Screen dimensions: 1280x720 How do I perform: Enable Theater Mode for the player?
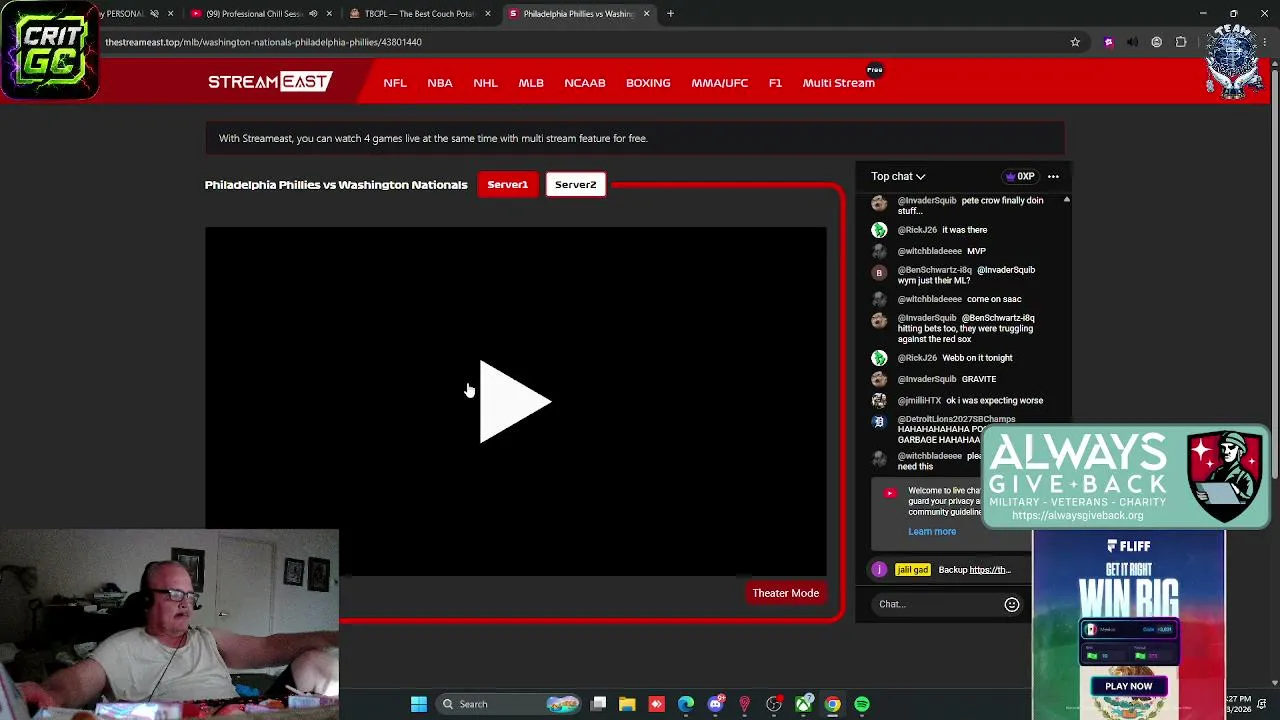tap(785, 593)
